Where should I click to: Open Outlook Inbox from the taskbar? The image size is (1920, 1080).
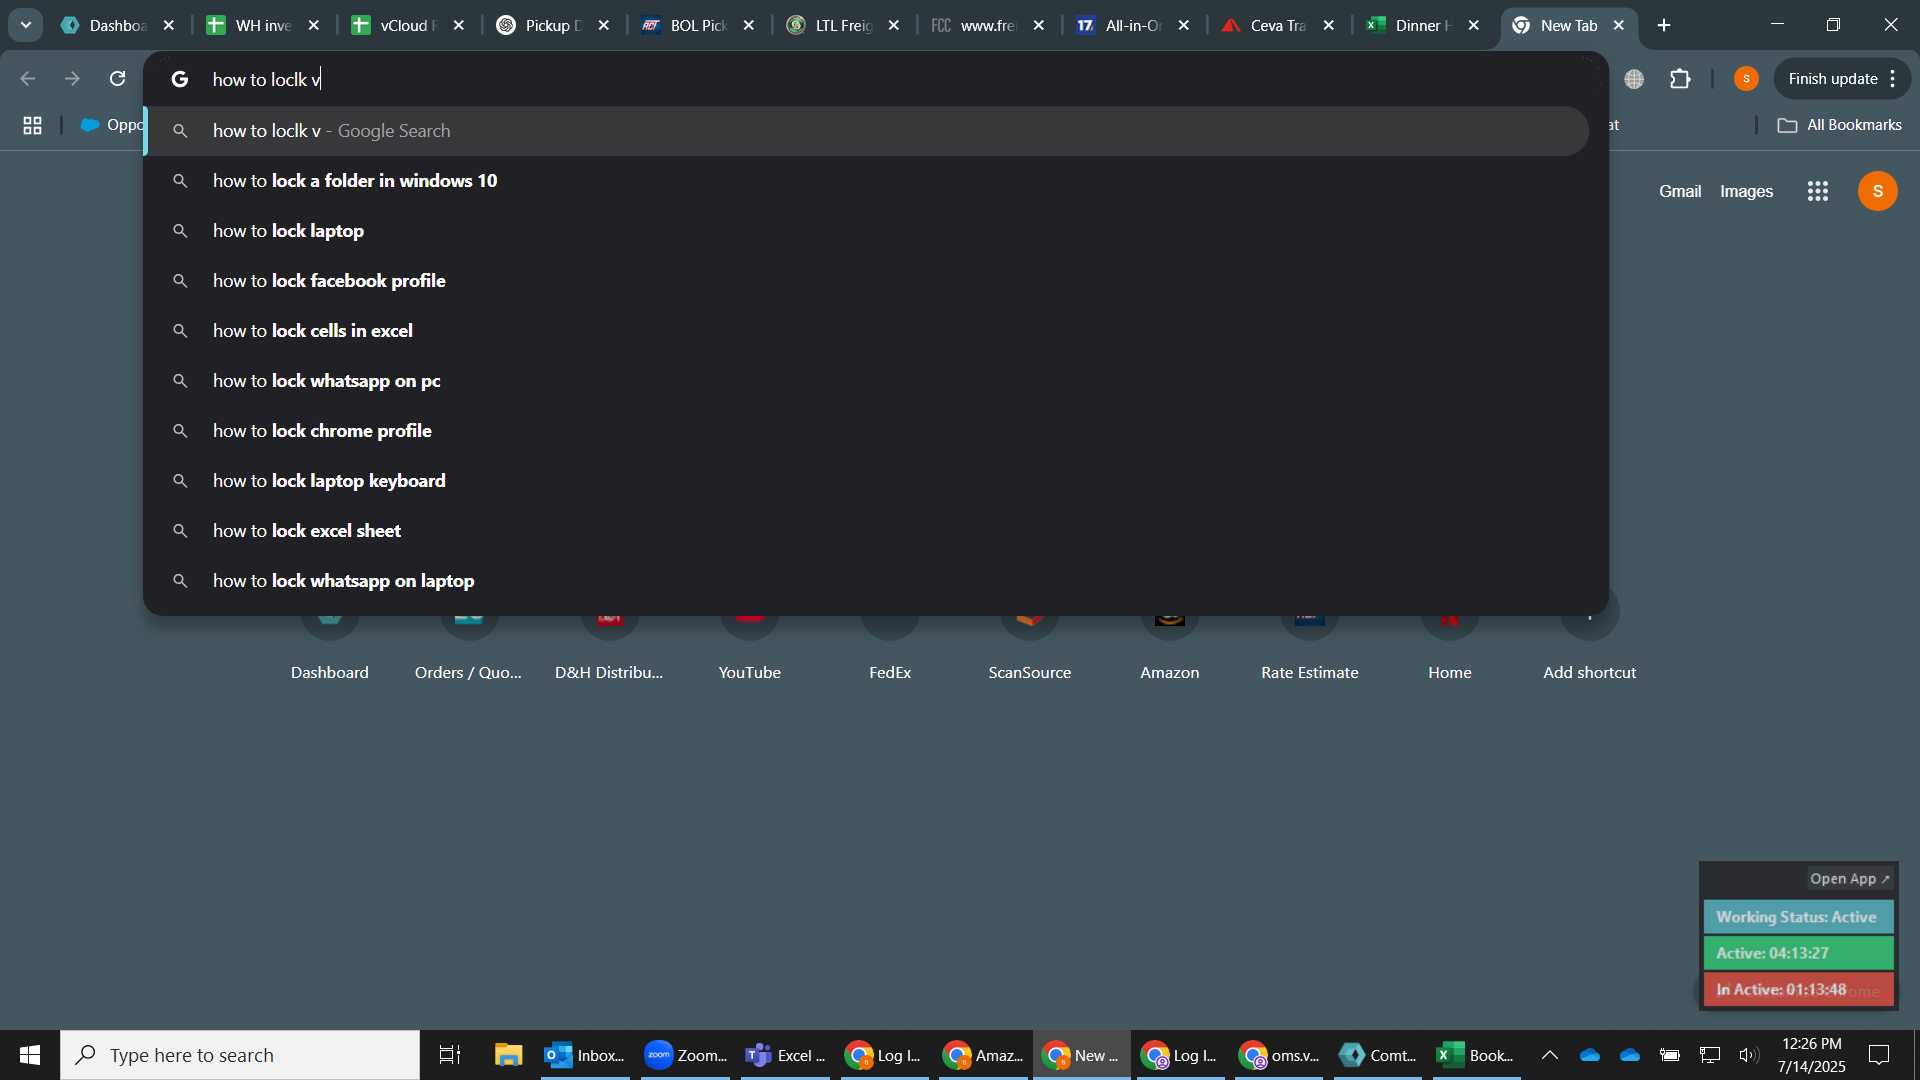[585, 1055]
